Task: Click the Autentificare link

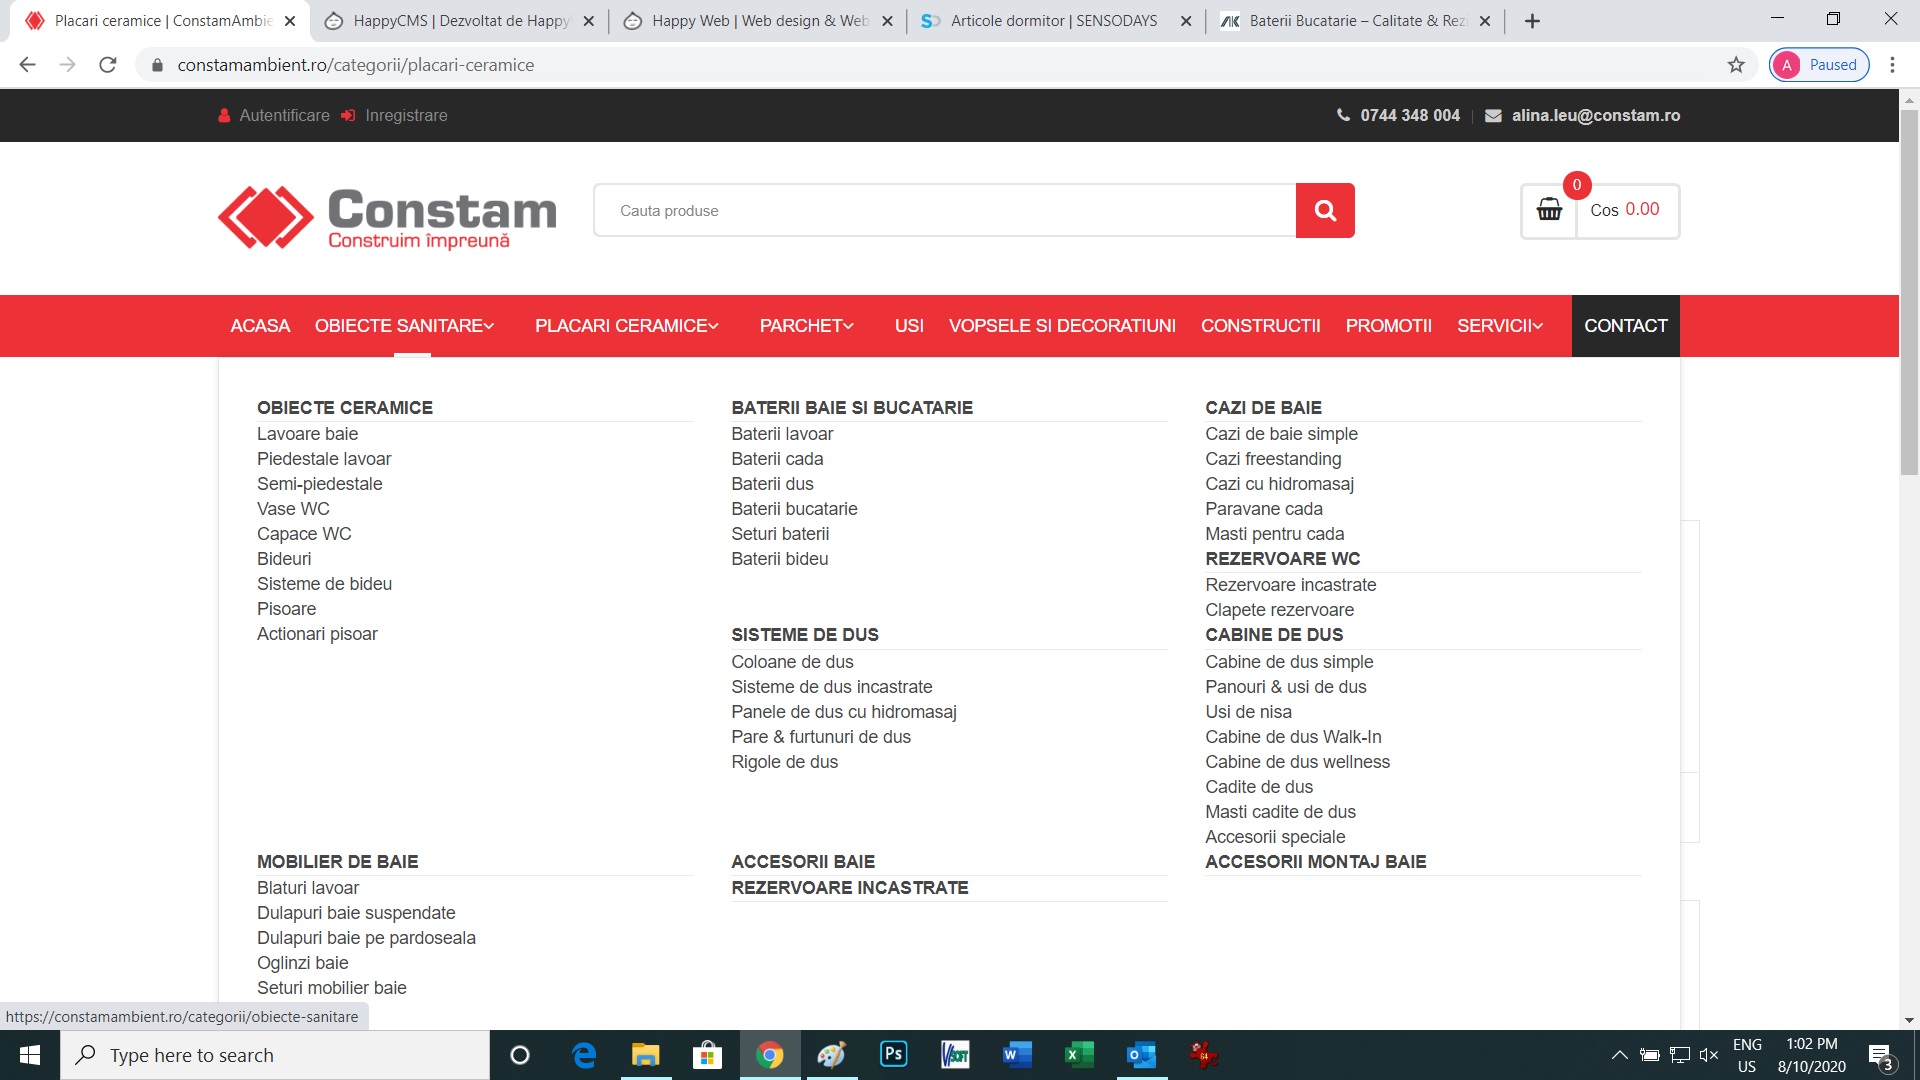Action: click(284, 116)
